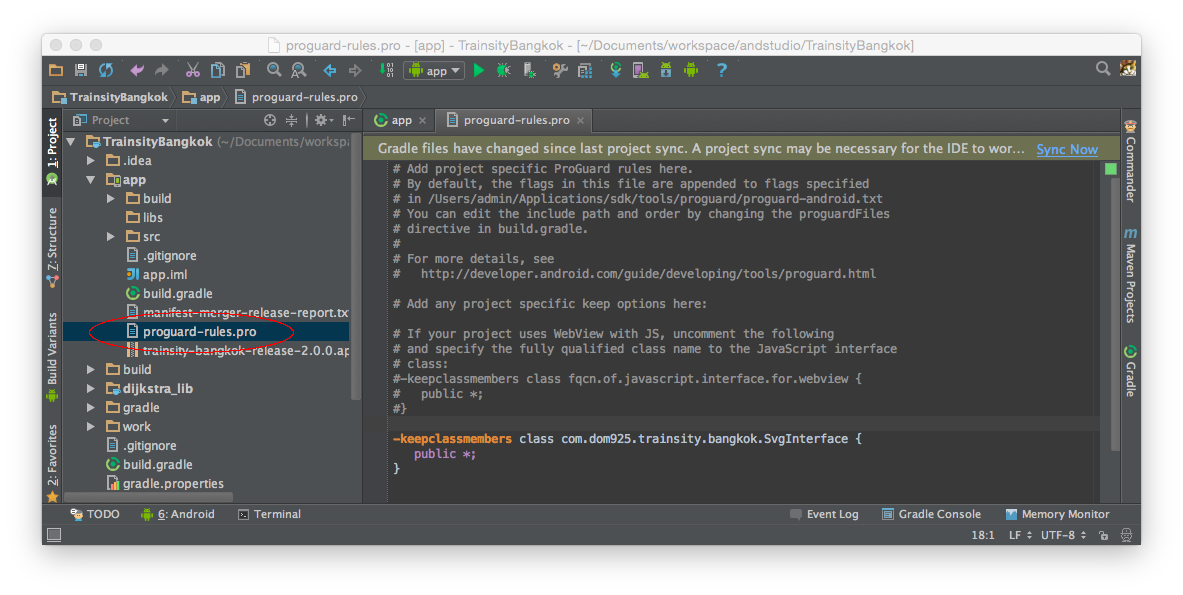The height and width of the screenshot is (595, 1183).
Task: Click the Undo arrow icon
Action: tap(137, 70)
